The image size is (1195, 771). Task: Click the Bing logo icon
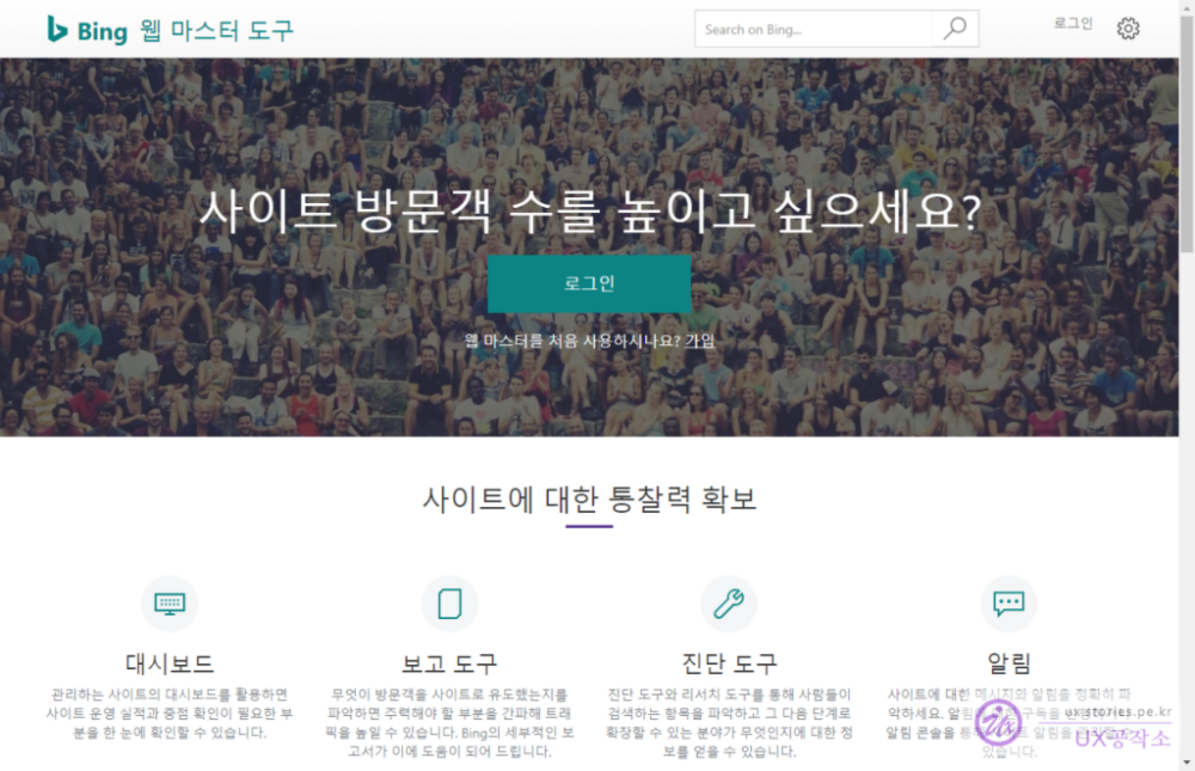point(56,29)
